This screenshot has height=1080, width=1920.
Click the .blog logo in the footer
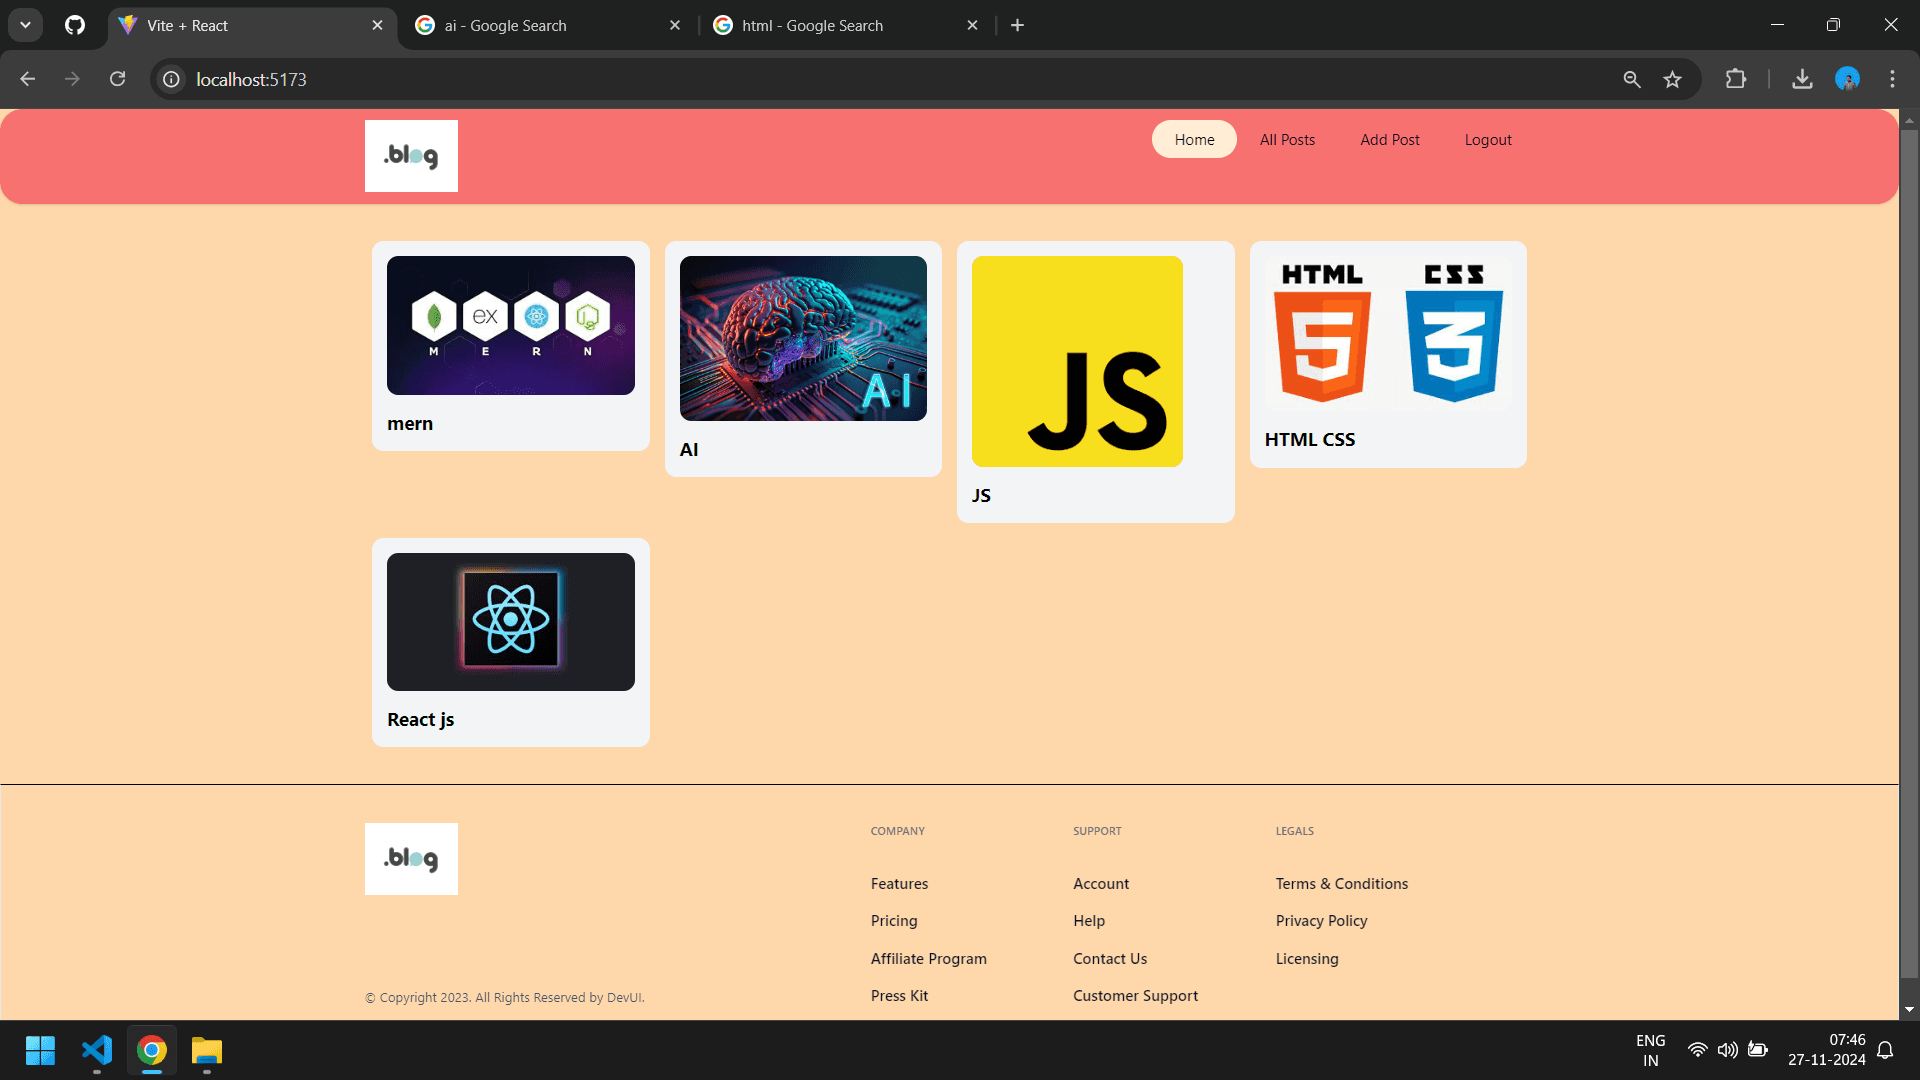coord(411,859)
